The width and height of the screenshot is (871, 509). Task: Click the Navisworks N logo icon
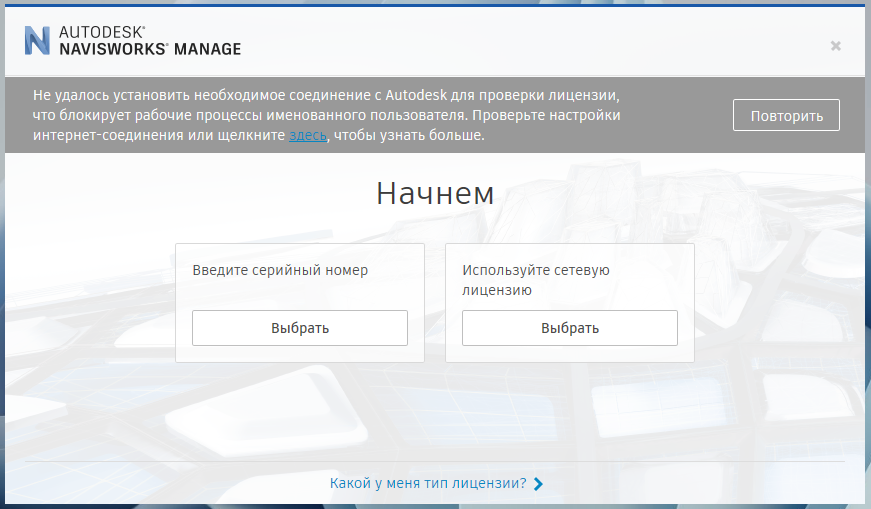(37, 40)
